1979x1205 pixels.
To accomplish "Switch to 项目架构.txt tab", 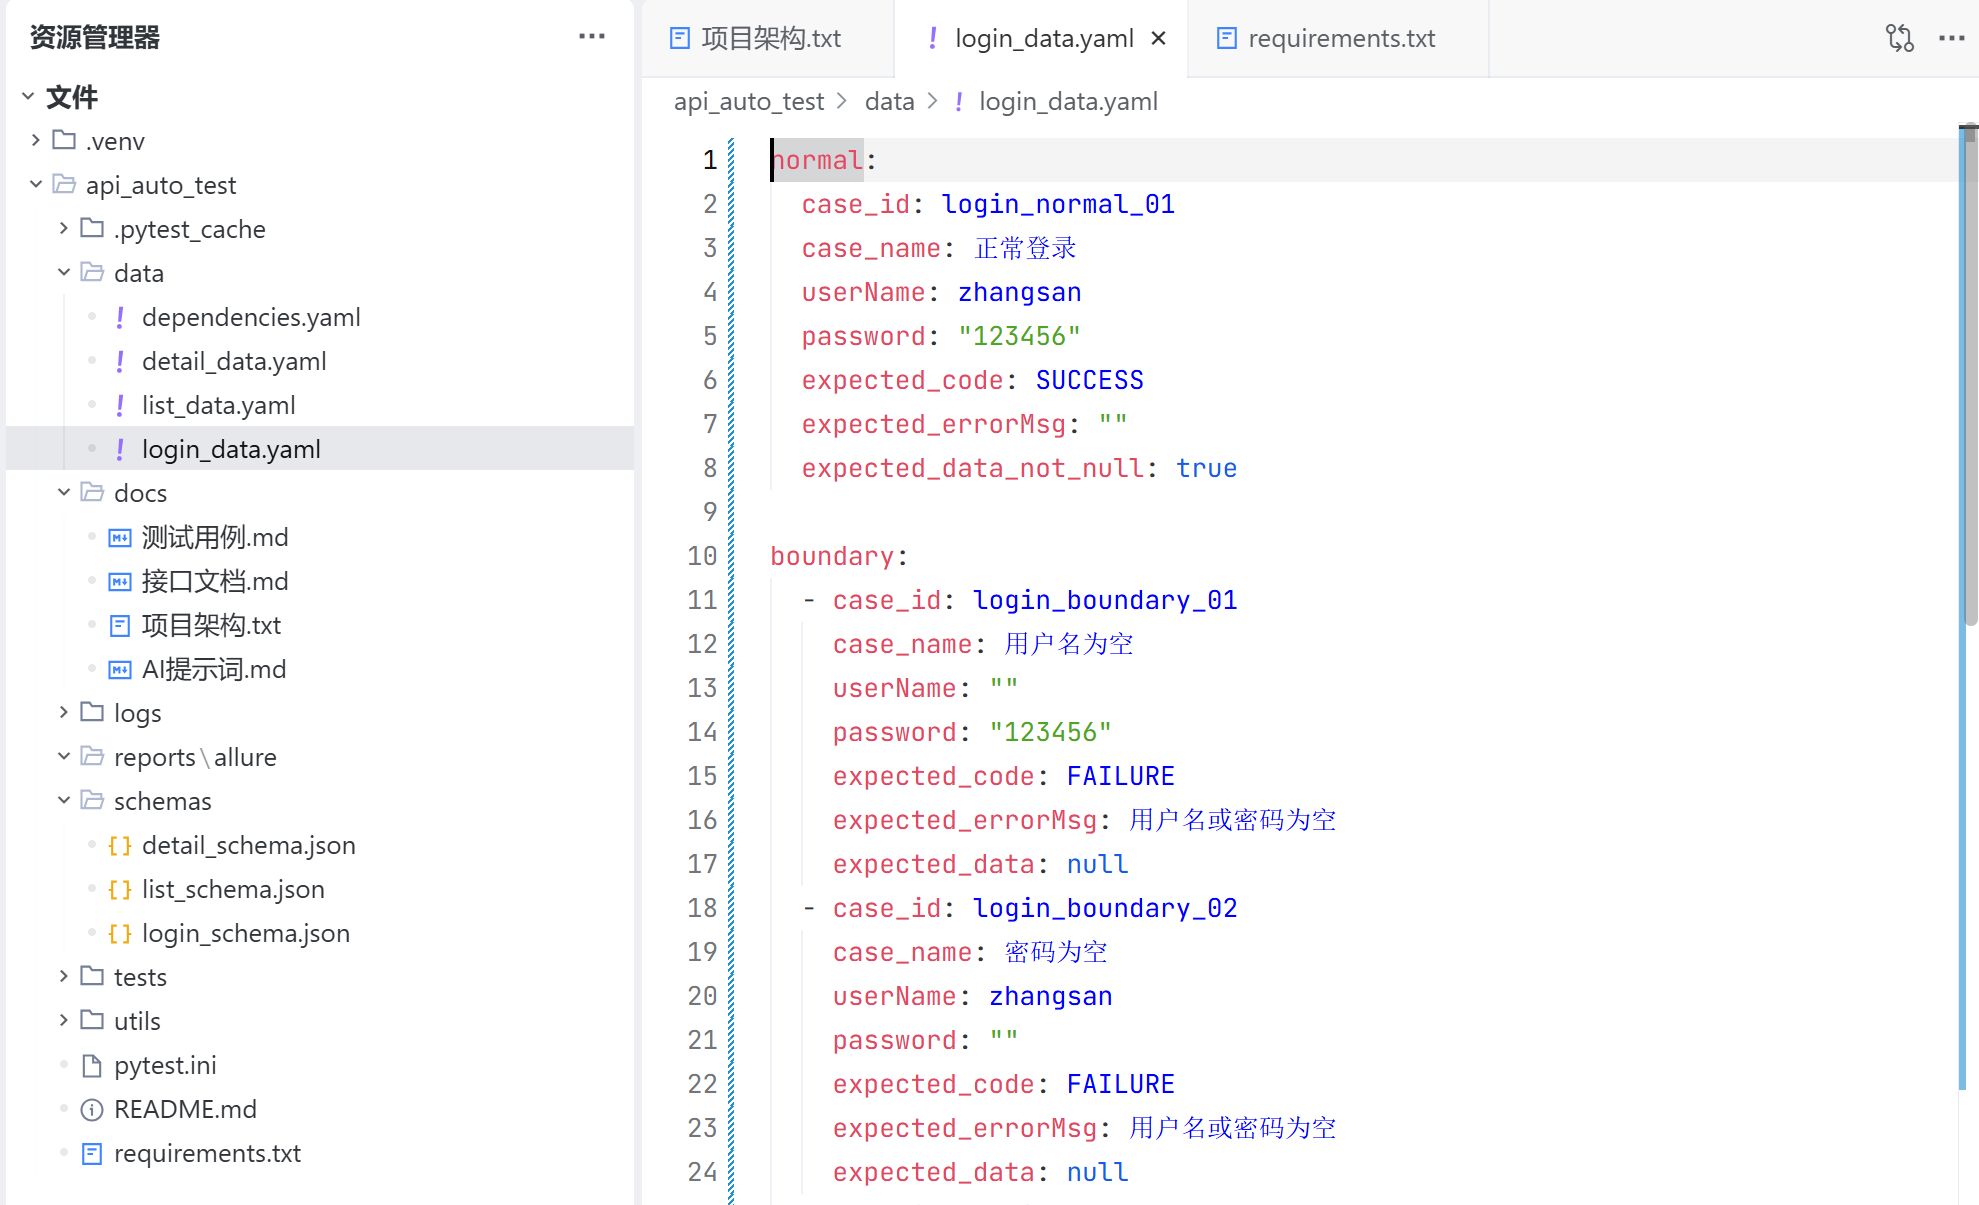I will (x=769, y=38).
